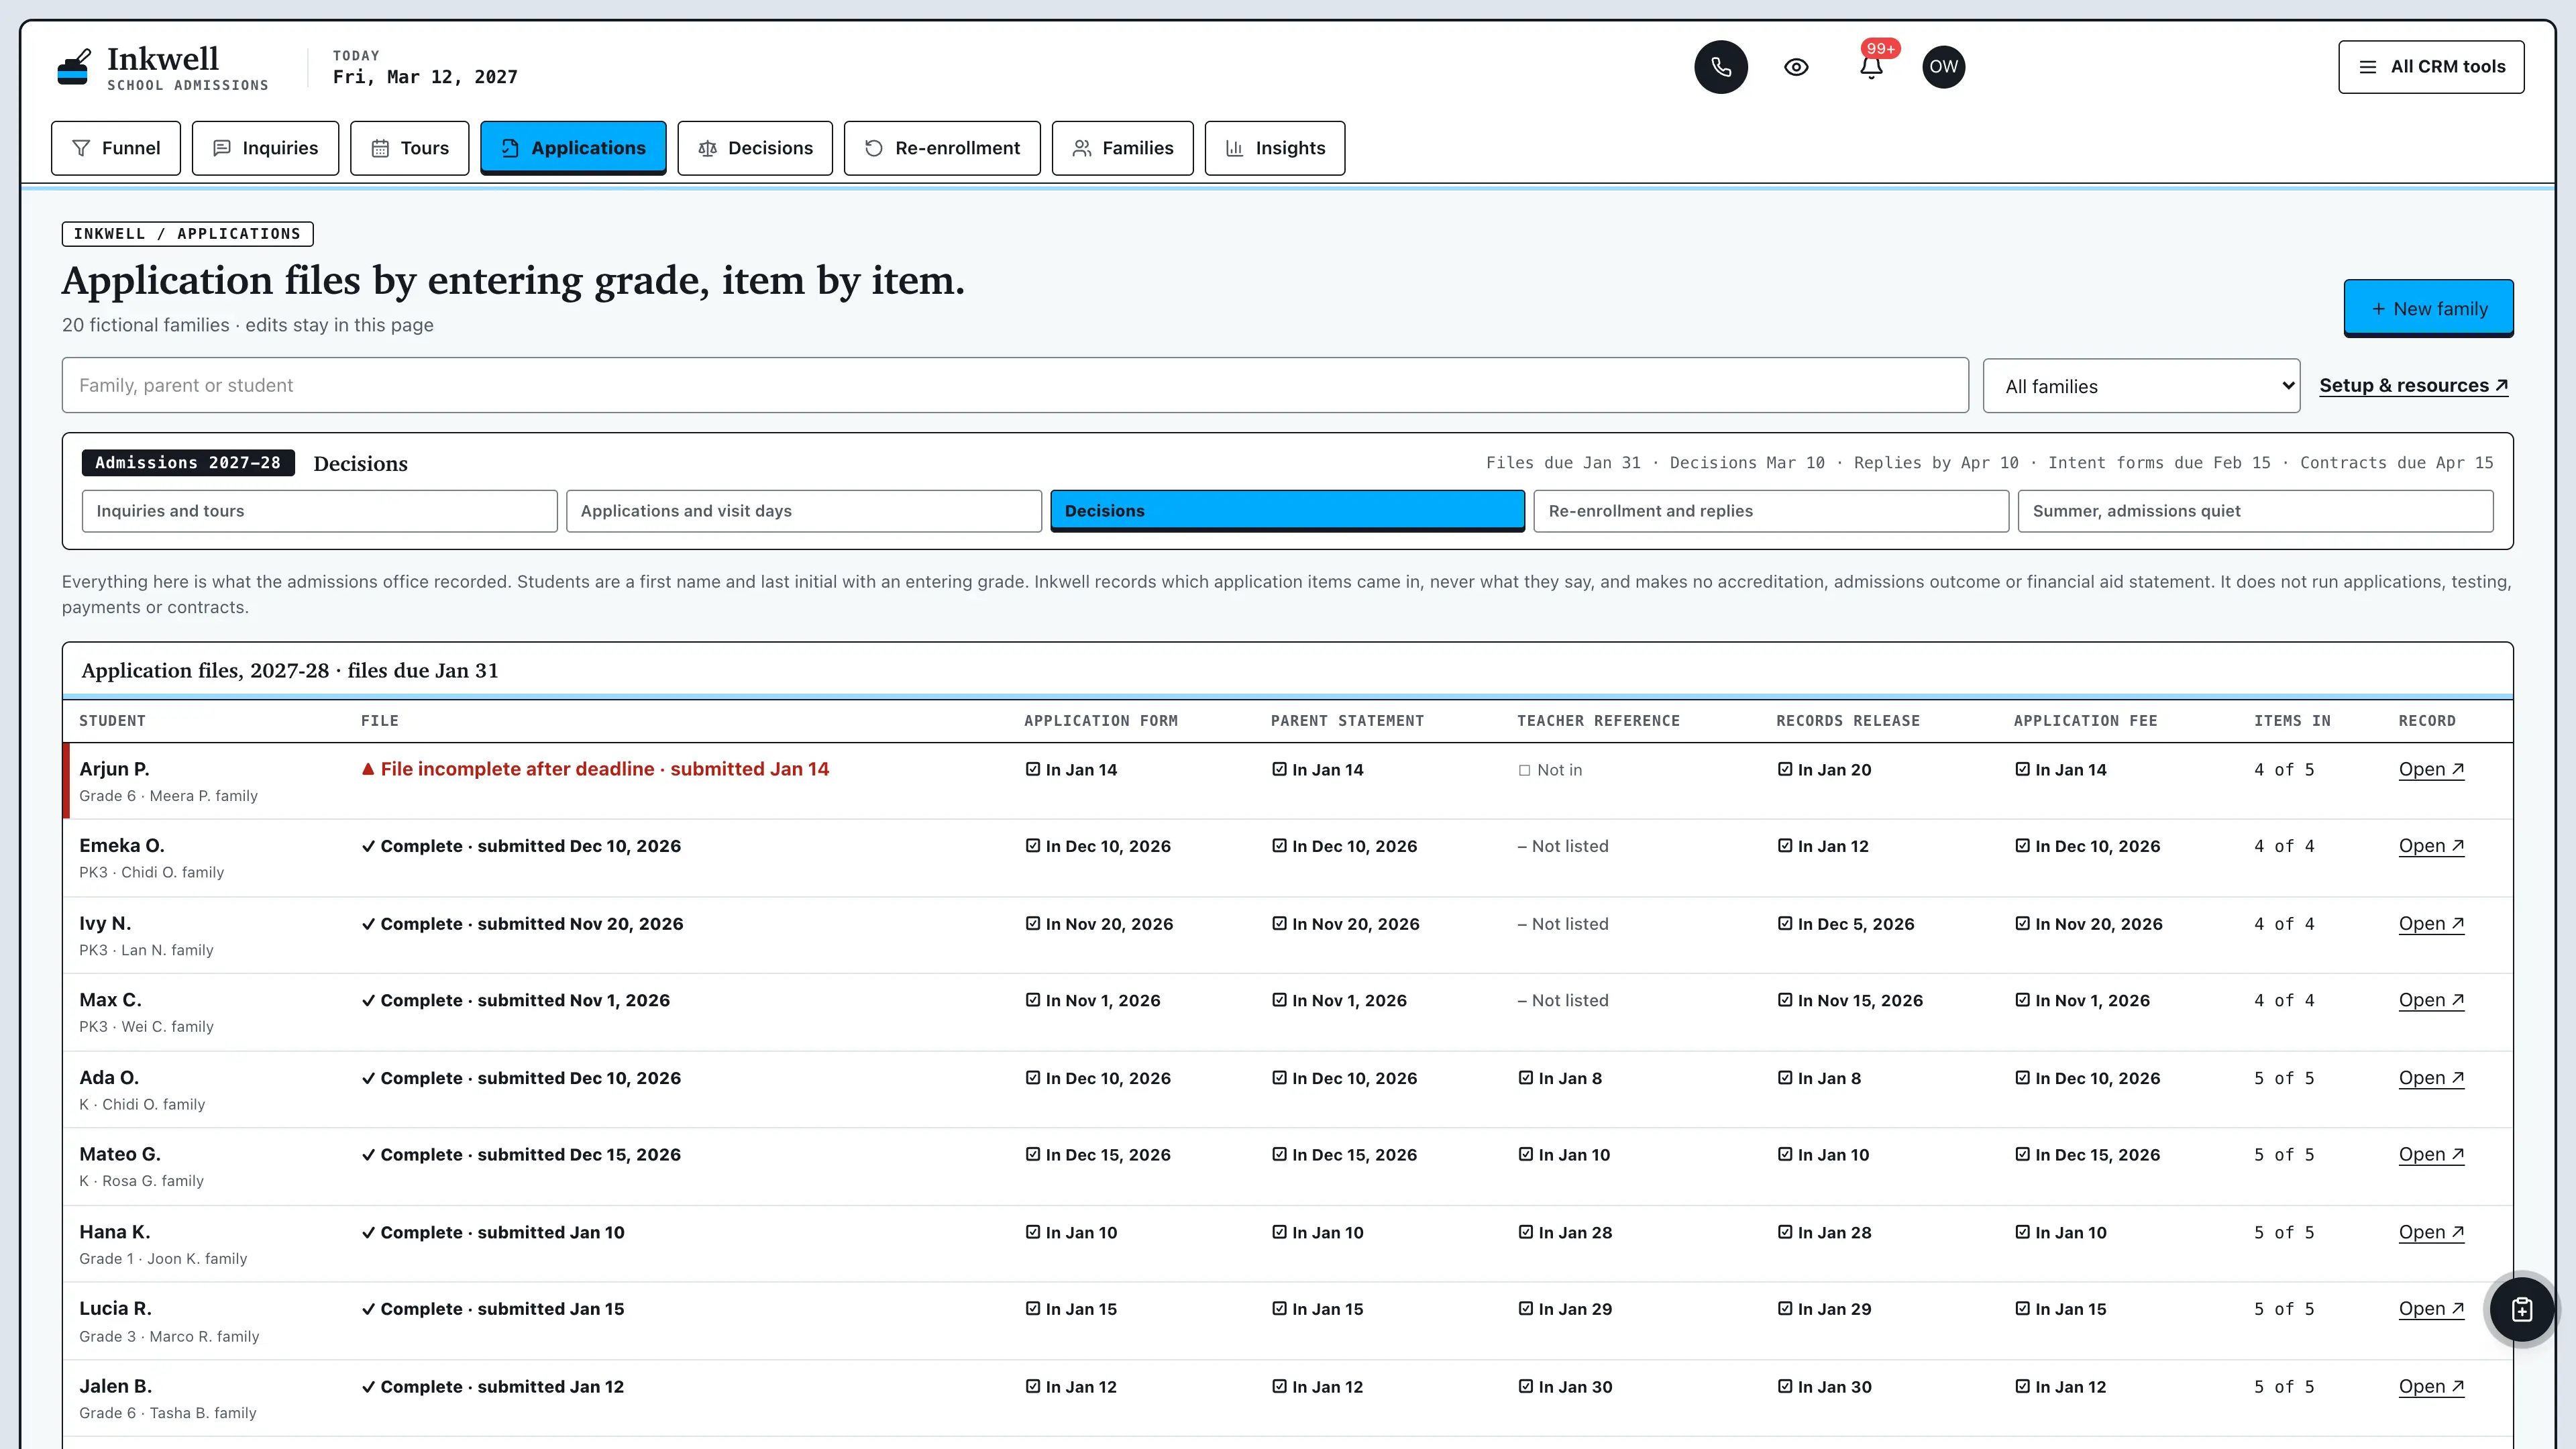The height and width of the screenshot is (1449, 2576).
Task: Select the Summer, admissions quiet phase
Action: coord(2255,511)
